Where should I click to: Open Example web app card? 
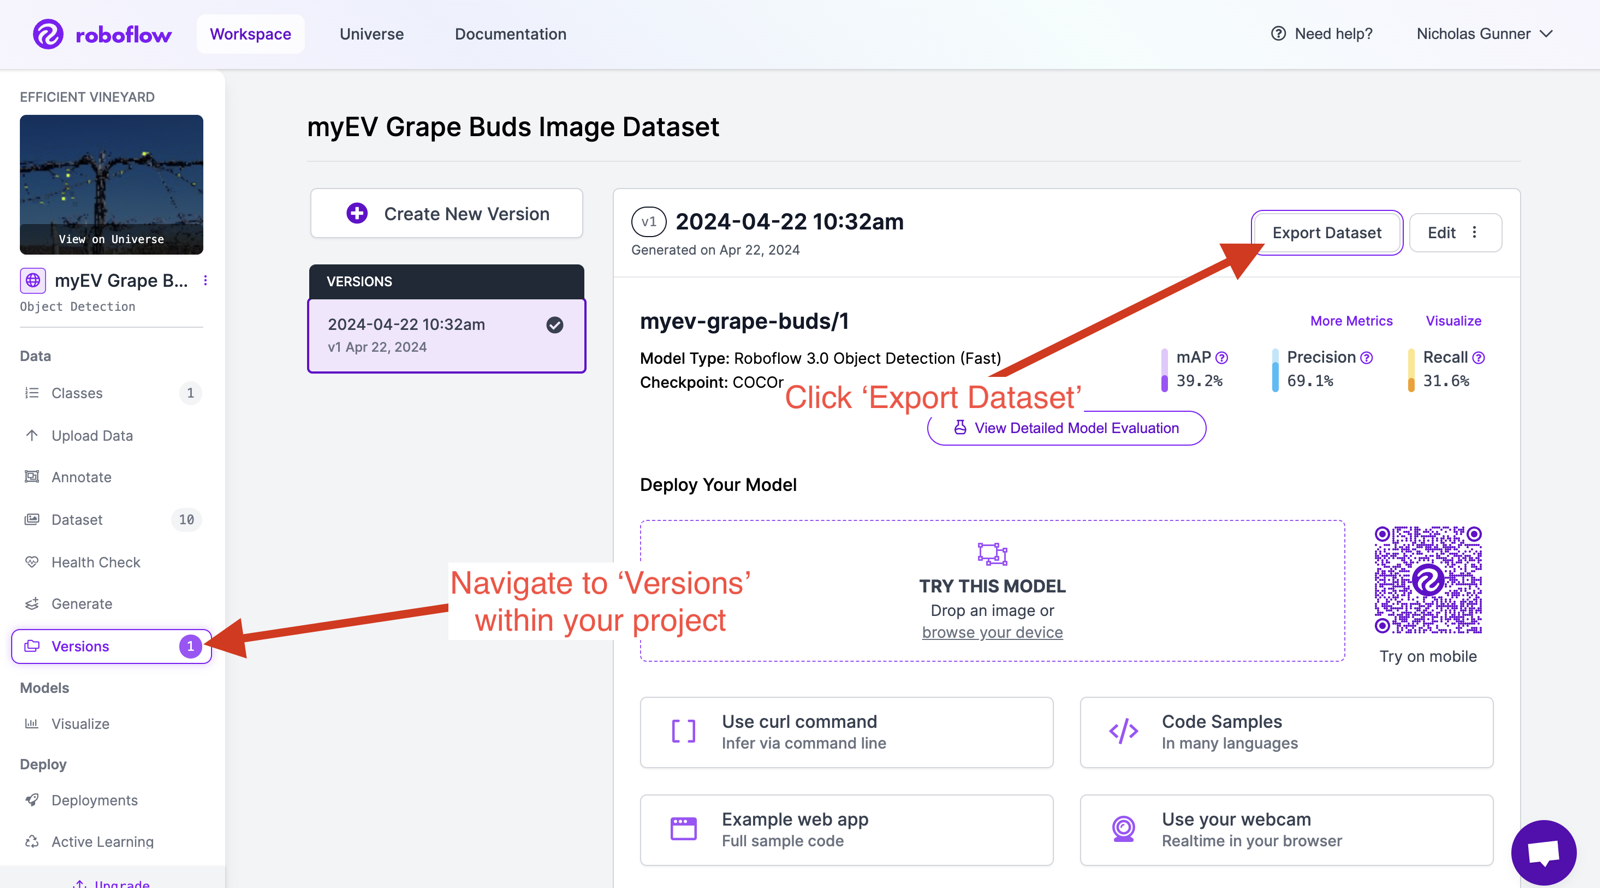(847, 830)
